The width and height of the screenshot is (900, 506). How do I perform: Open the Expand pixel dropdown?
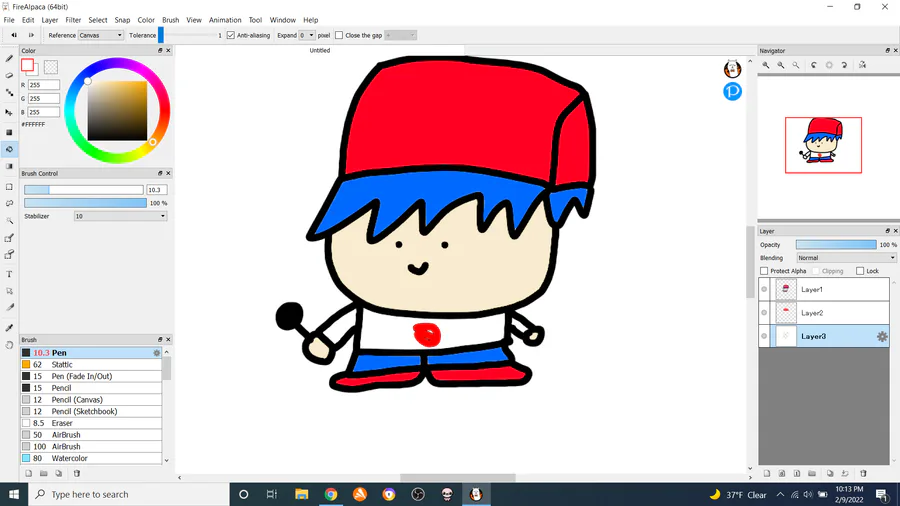tap(307, 36)
